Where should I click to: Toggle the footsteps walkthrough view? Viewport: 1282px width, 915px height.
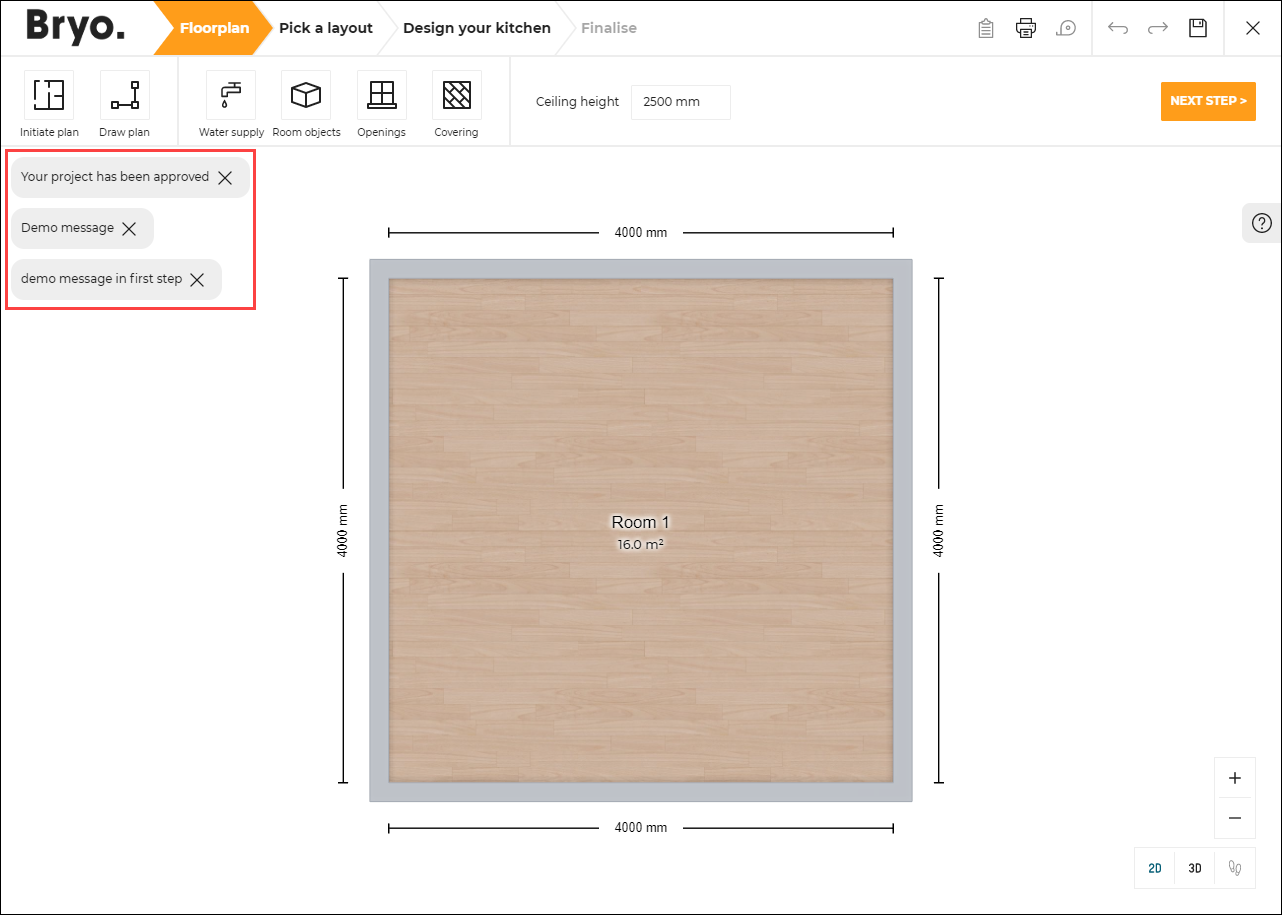coord(1235,868)
